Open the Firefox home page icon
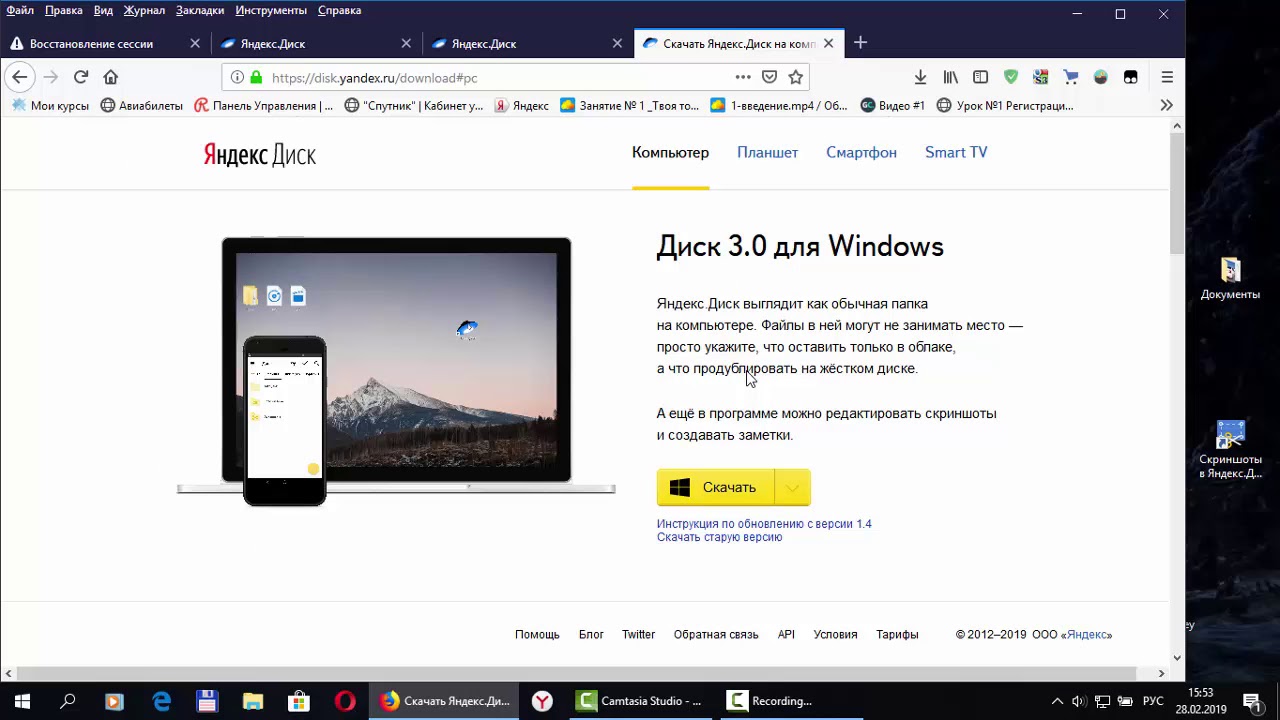 [111, 77]
